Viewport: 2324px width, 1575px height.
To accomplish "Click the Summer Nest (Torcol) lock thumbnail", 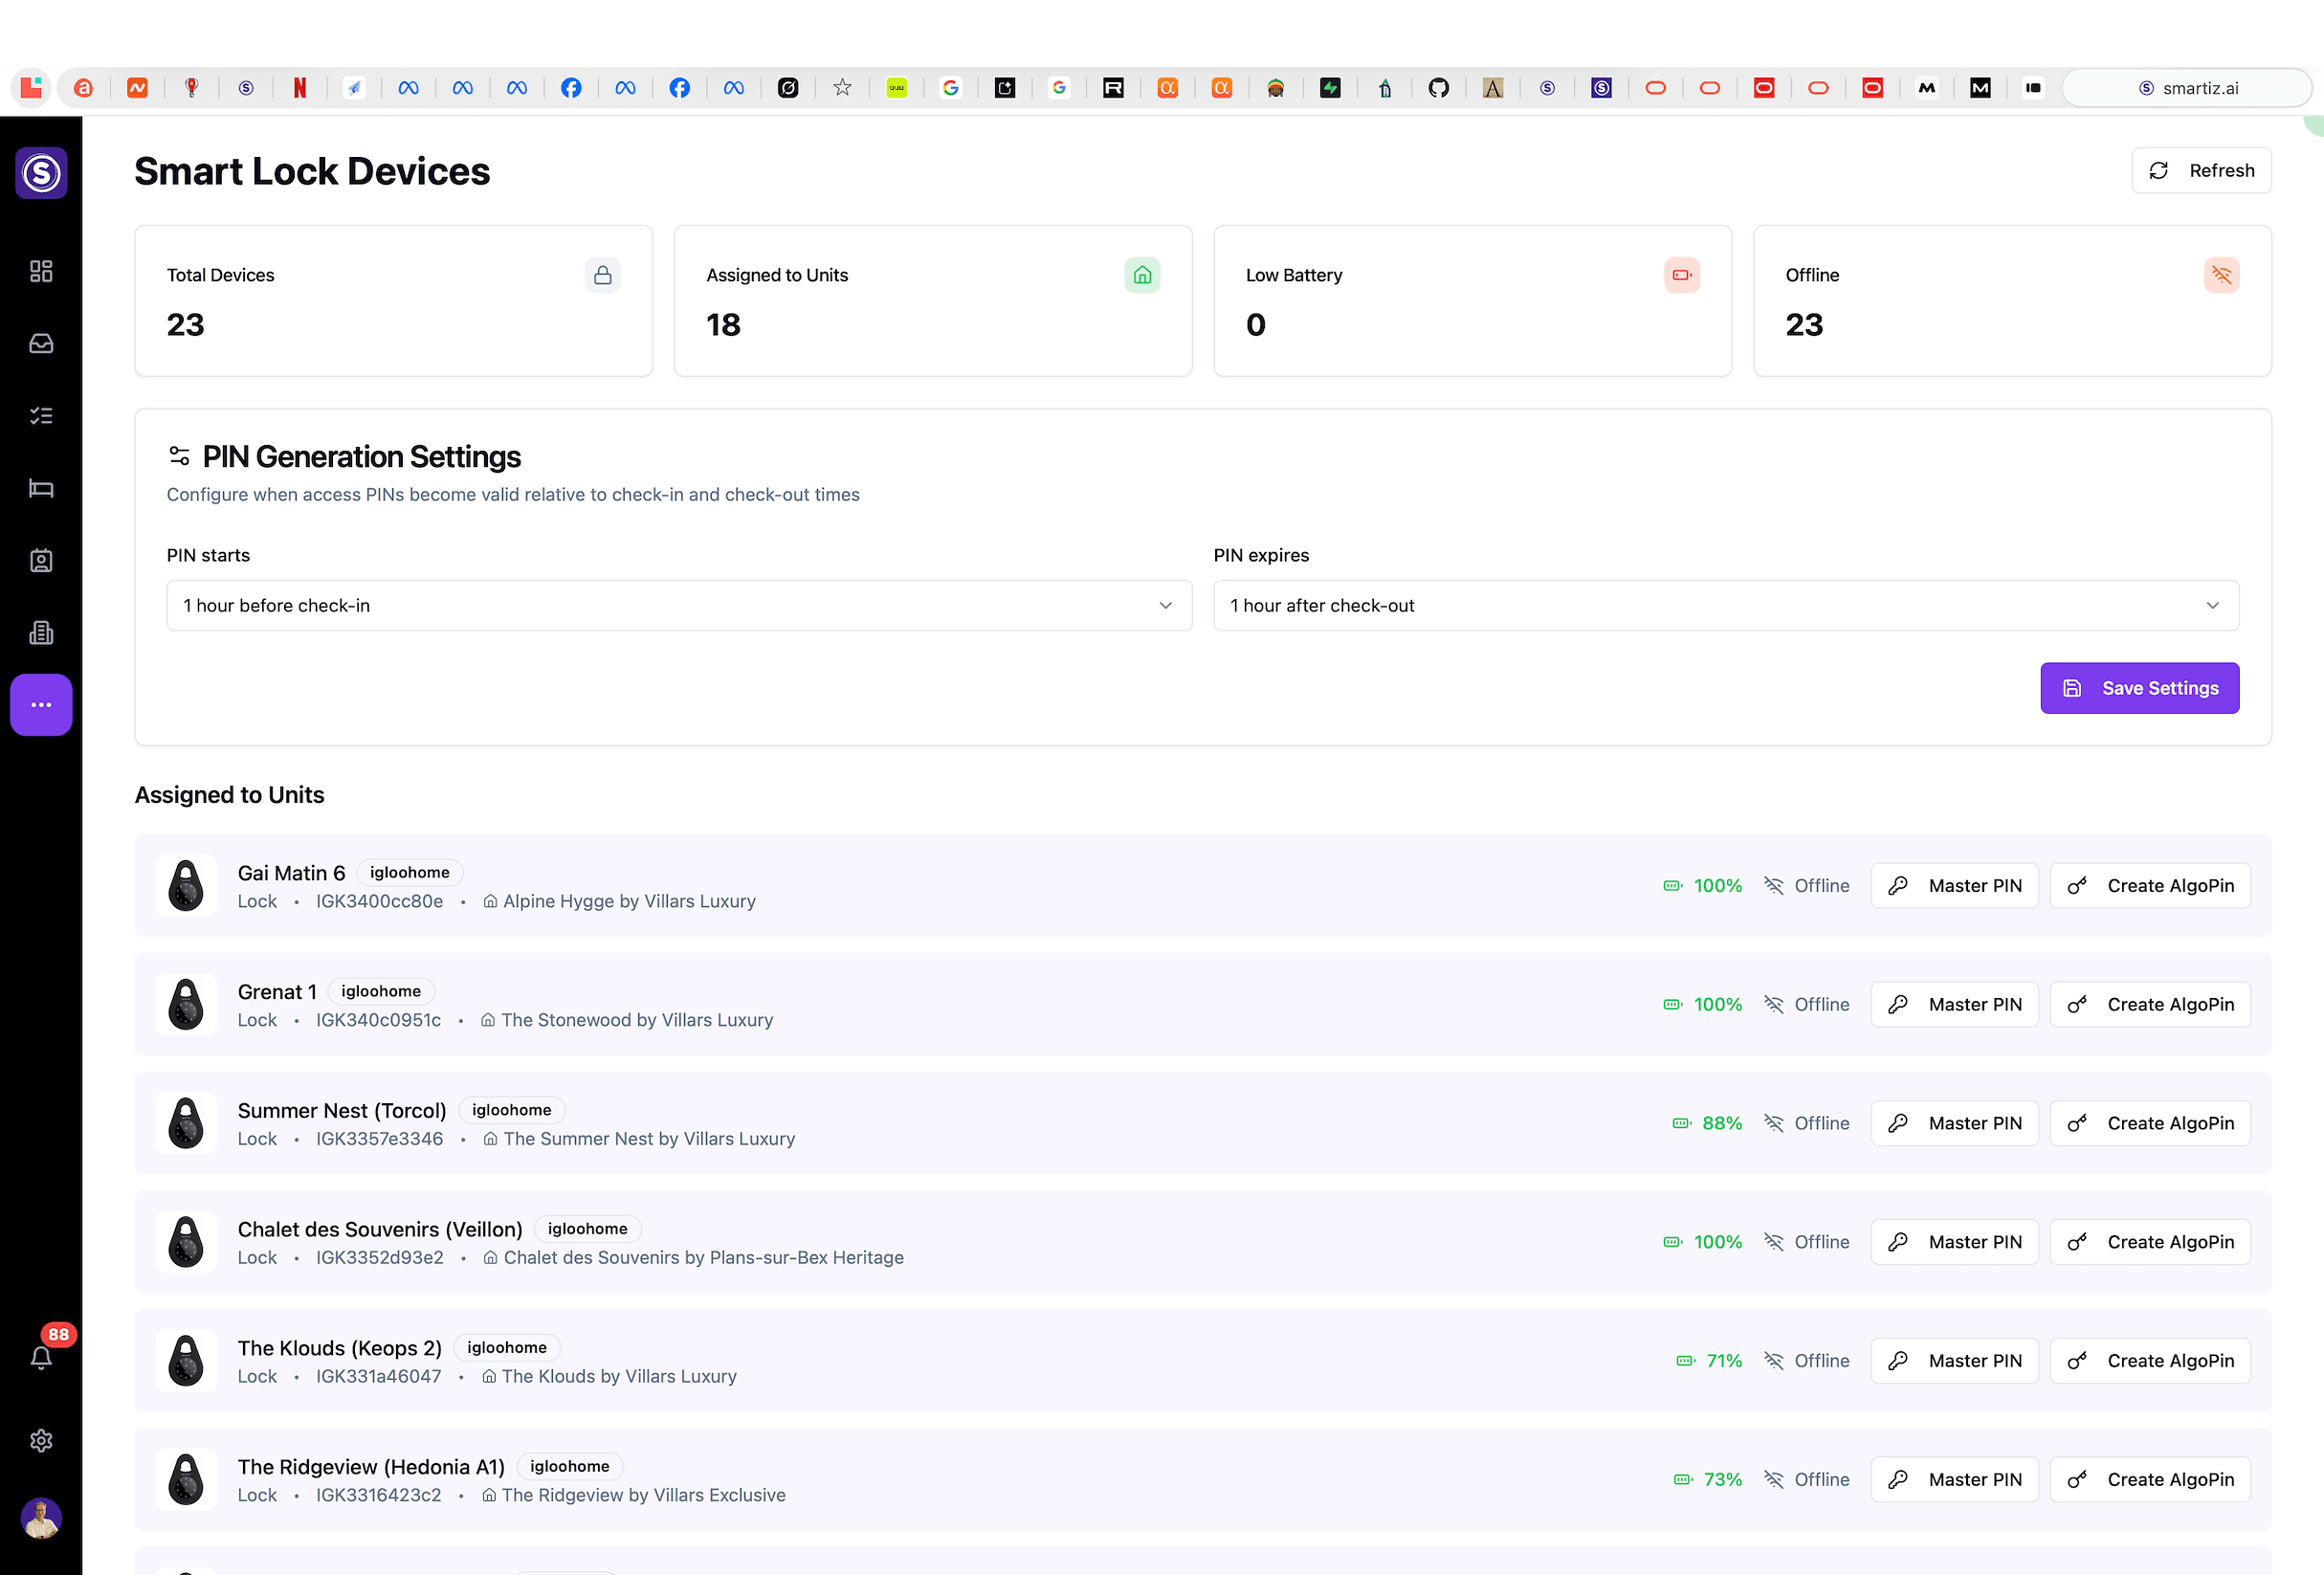I will pos(186,1123).
